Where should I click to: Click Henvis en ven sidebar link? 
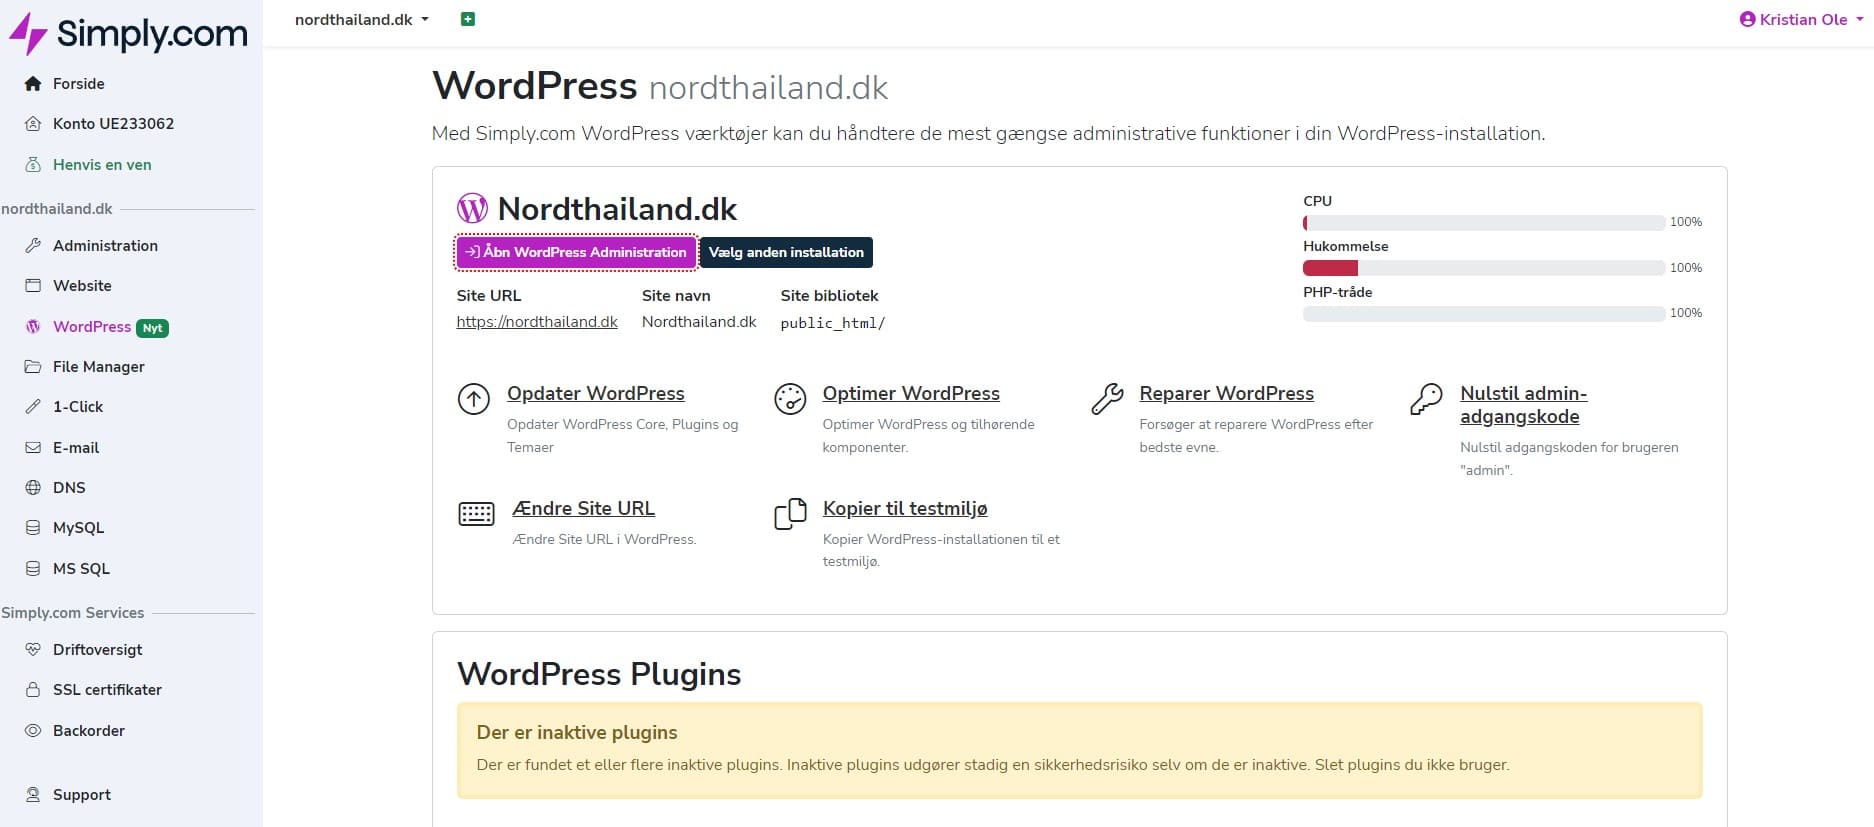tap(102, 165)
